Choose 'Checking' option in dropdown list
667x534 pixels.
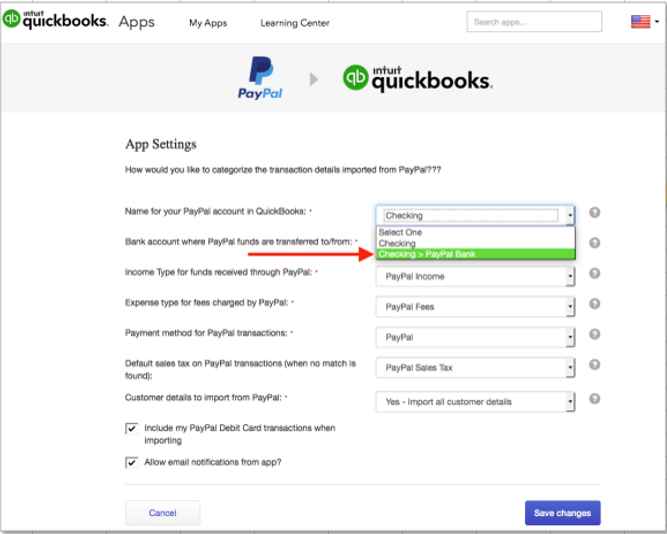(476, 243)
